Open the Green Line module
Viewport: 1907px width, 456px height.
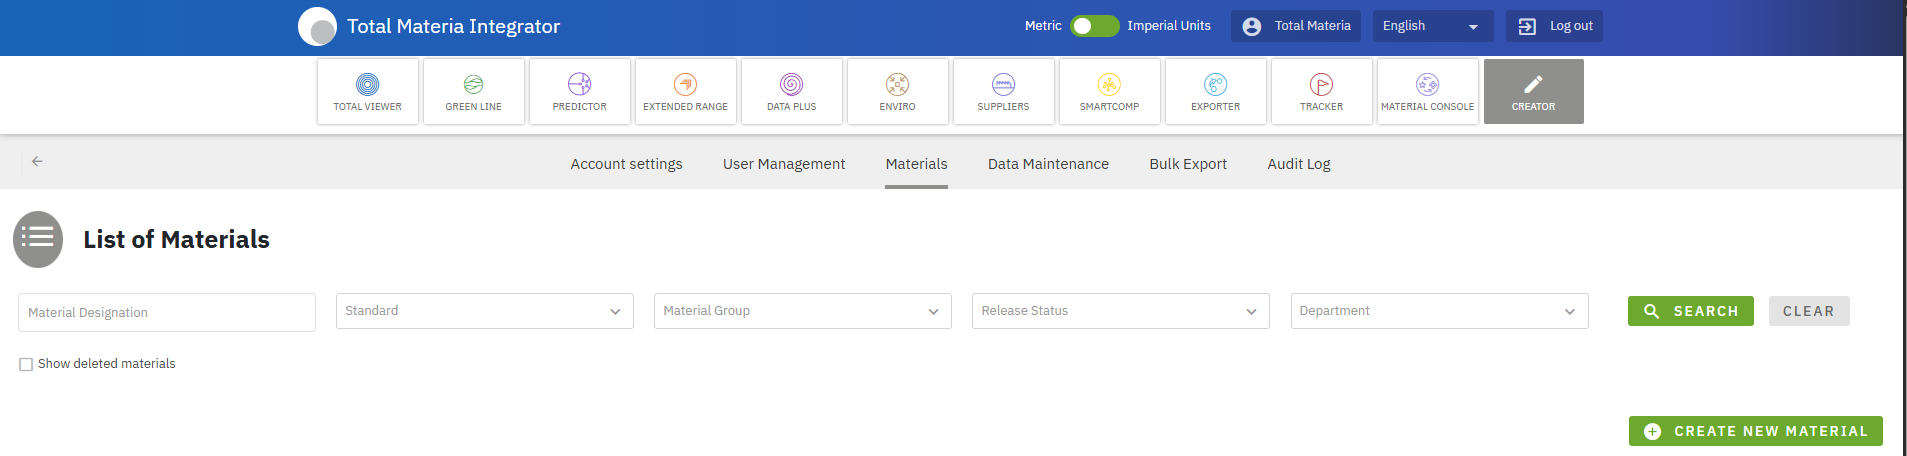(473, 91)
